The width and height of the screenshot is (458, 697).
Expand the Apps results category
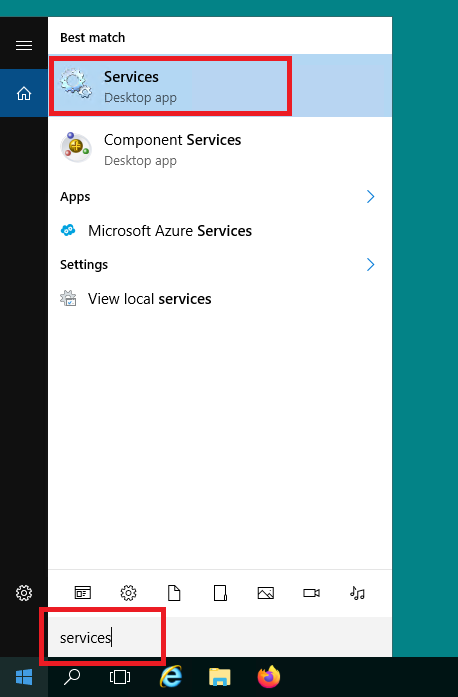coord(370,196)
